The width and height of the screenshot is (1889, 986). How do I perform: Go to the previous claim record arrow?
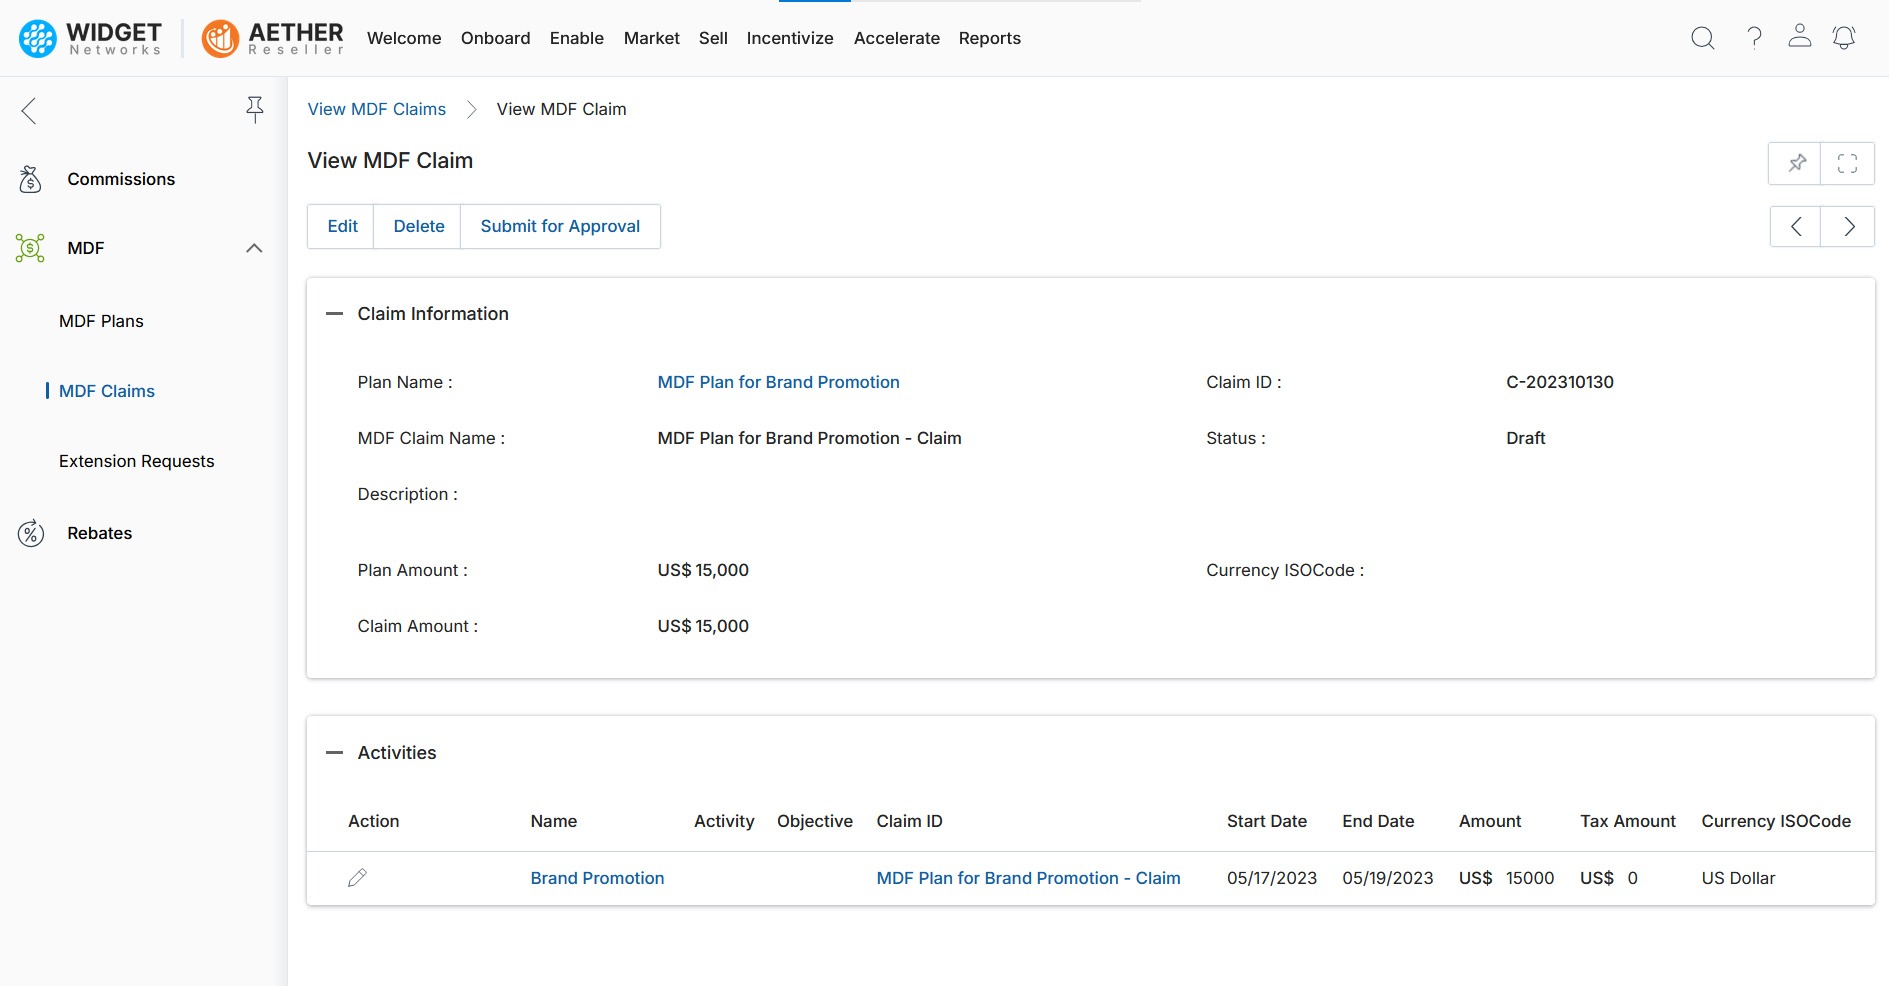(1796, 227)
